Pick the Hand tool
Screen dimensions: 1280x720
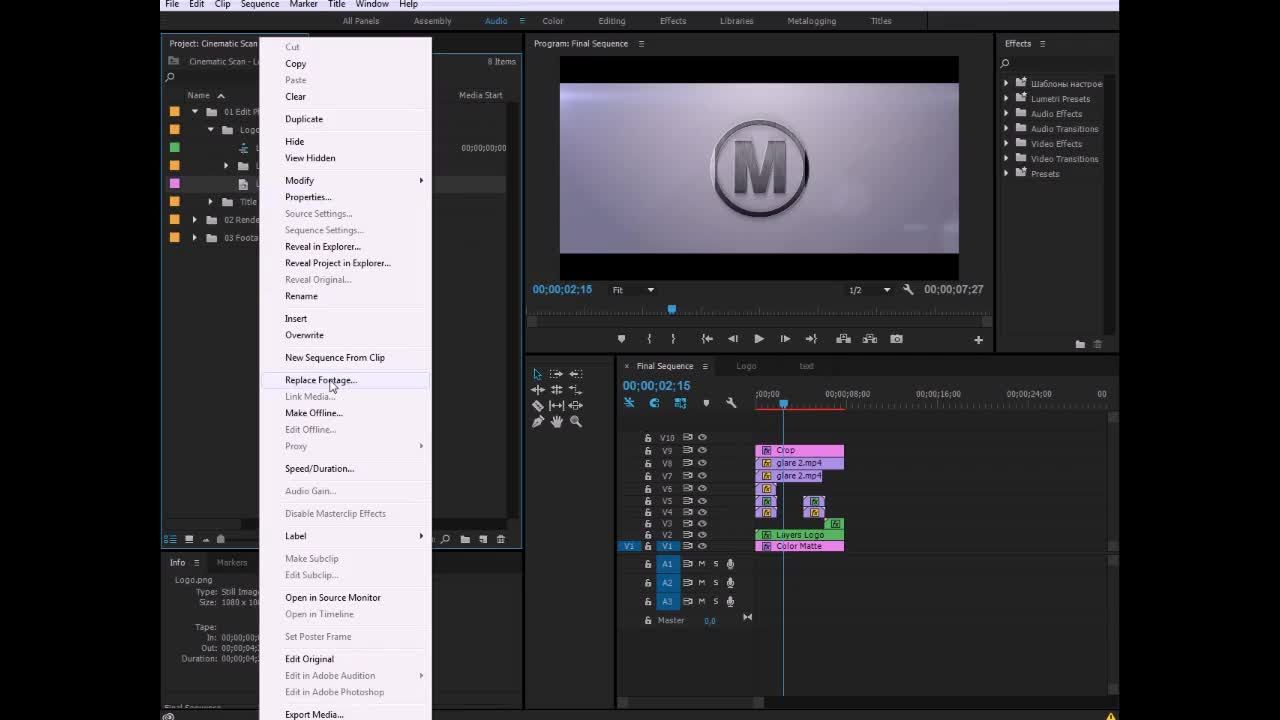[x=557, y=422]
